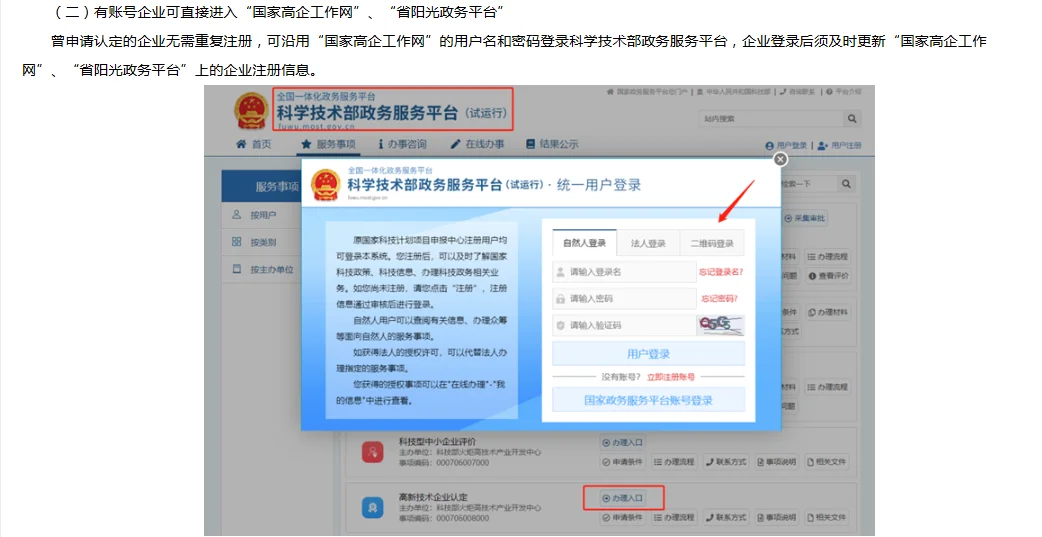This screenshot has width=1042, height=537.
Task: Click the magnifier icon beside 站内搜索
Action: [x=852, y=119]
